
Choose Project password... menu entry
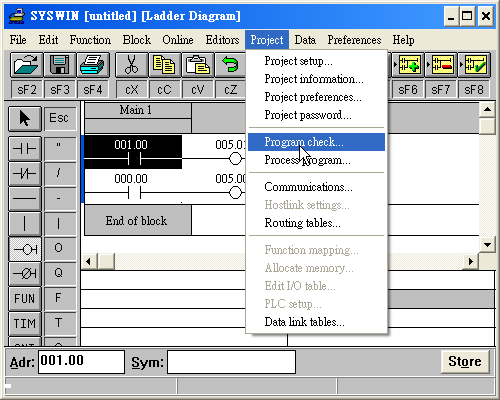click(316, 115)
